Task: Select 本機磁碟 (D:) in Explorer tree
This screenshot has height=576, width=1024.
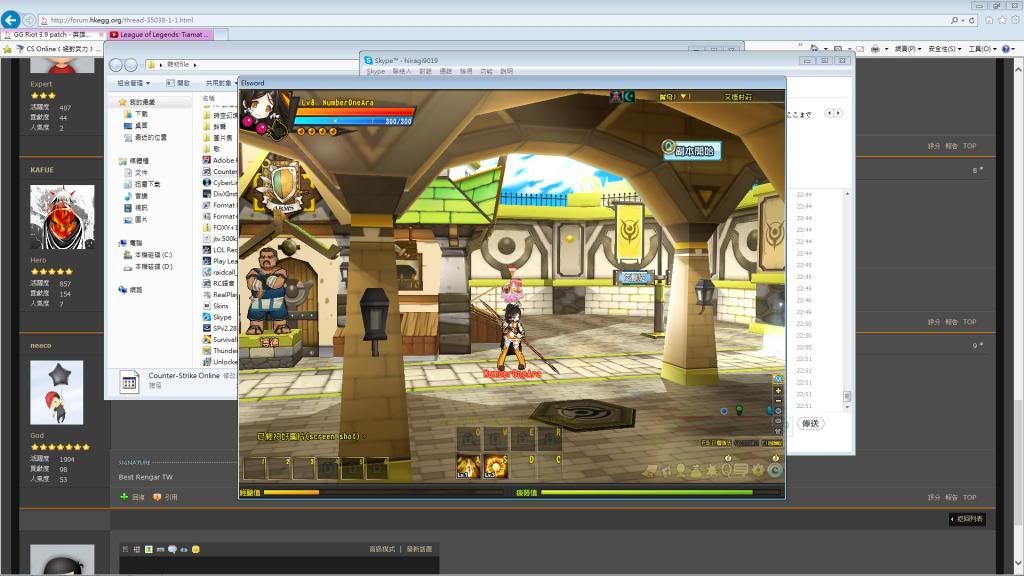Action: coord(148,266)
